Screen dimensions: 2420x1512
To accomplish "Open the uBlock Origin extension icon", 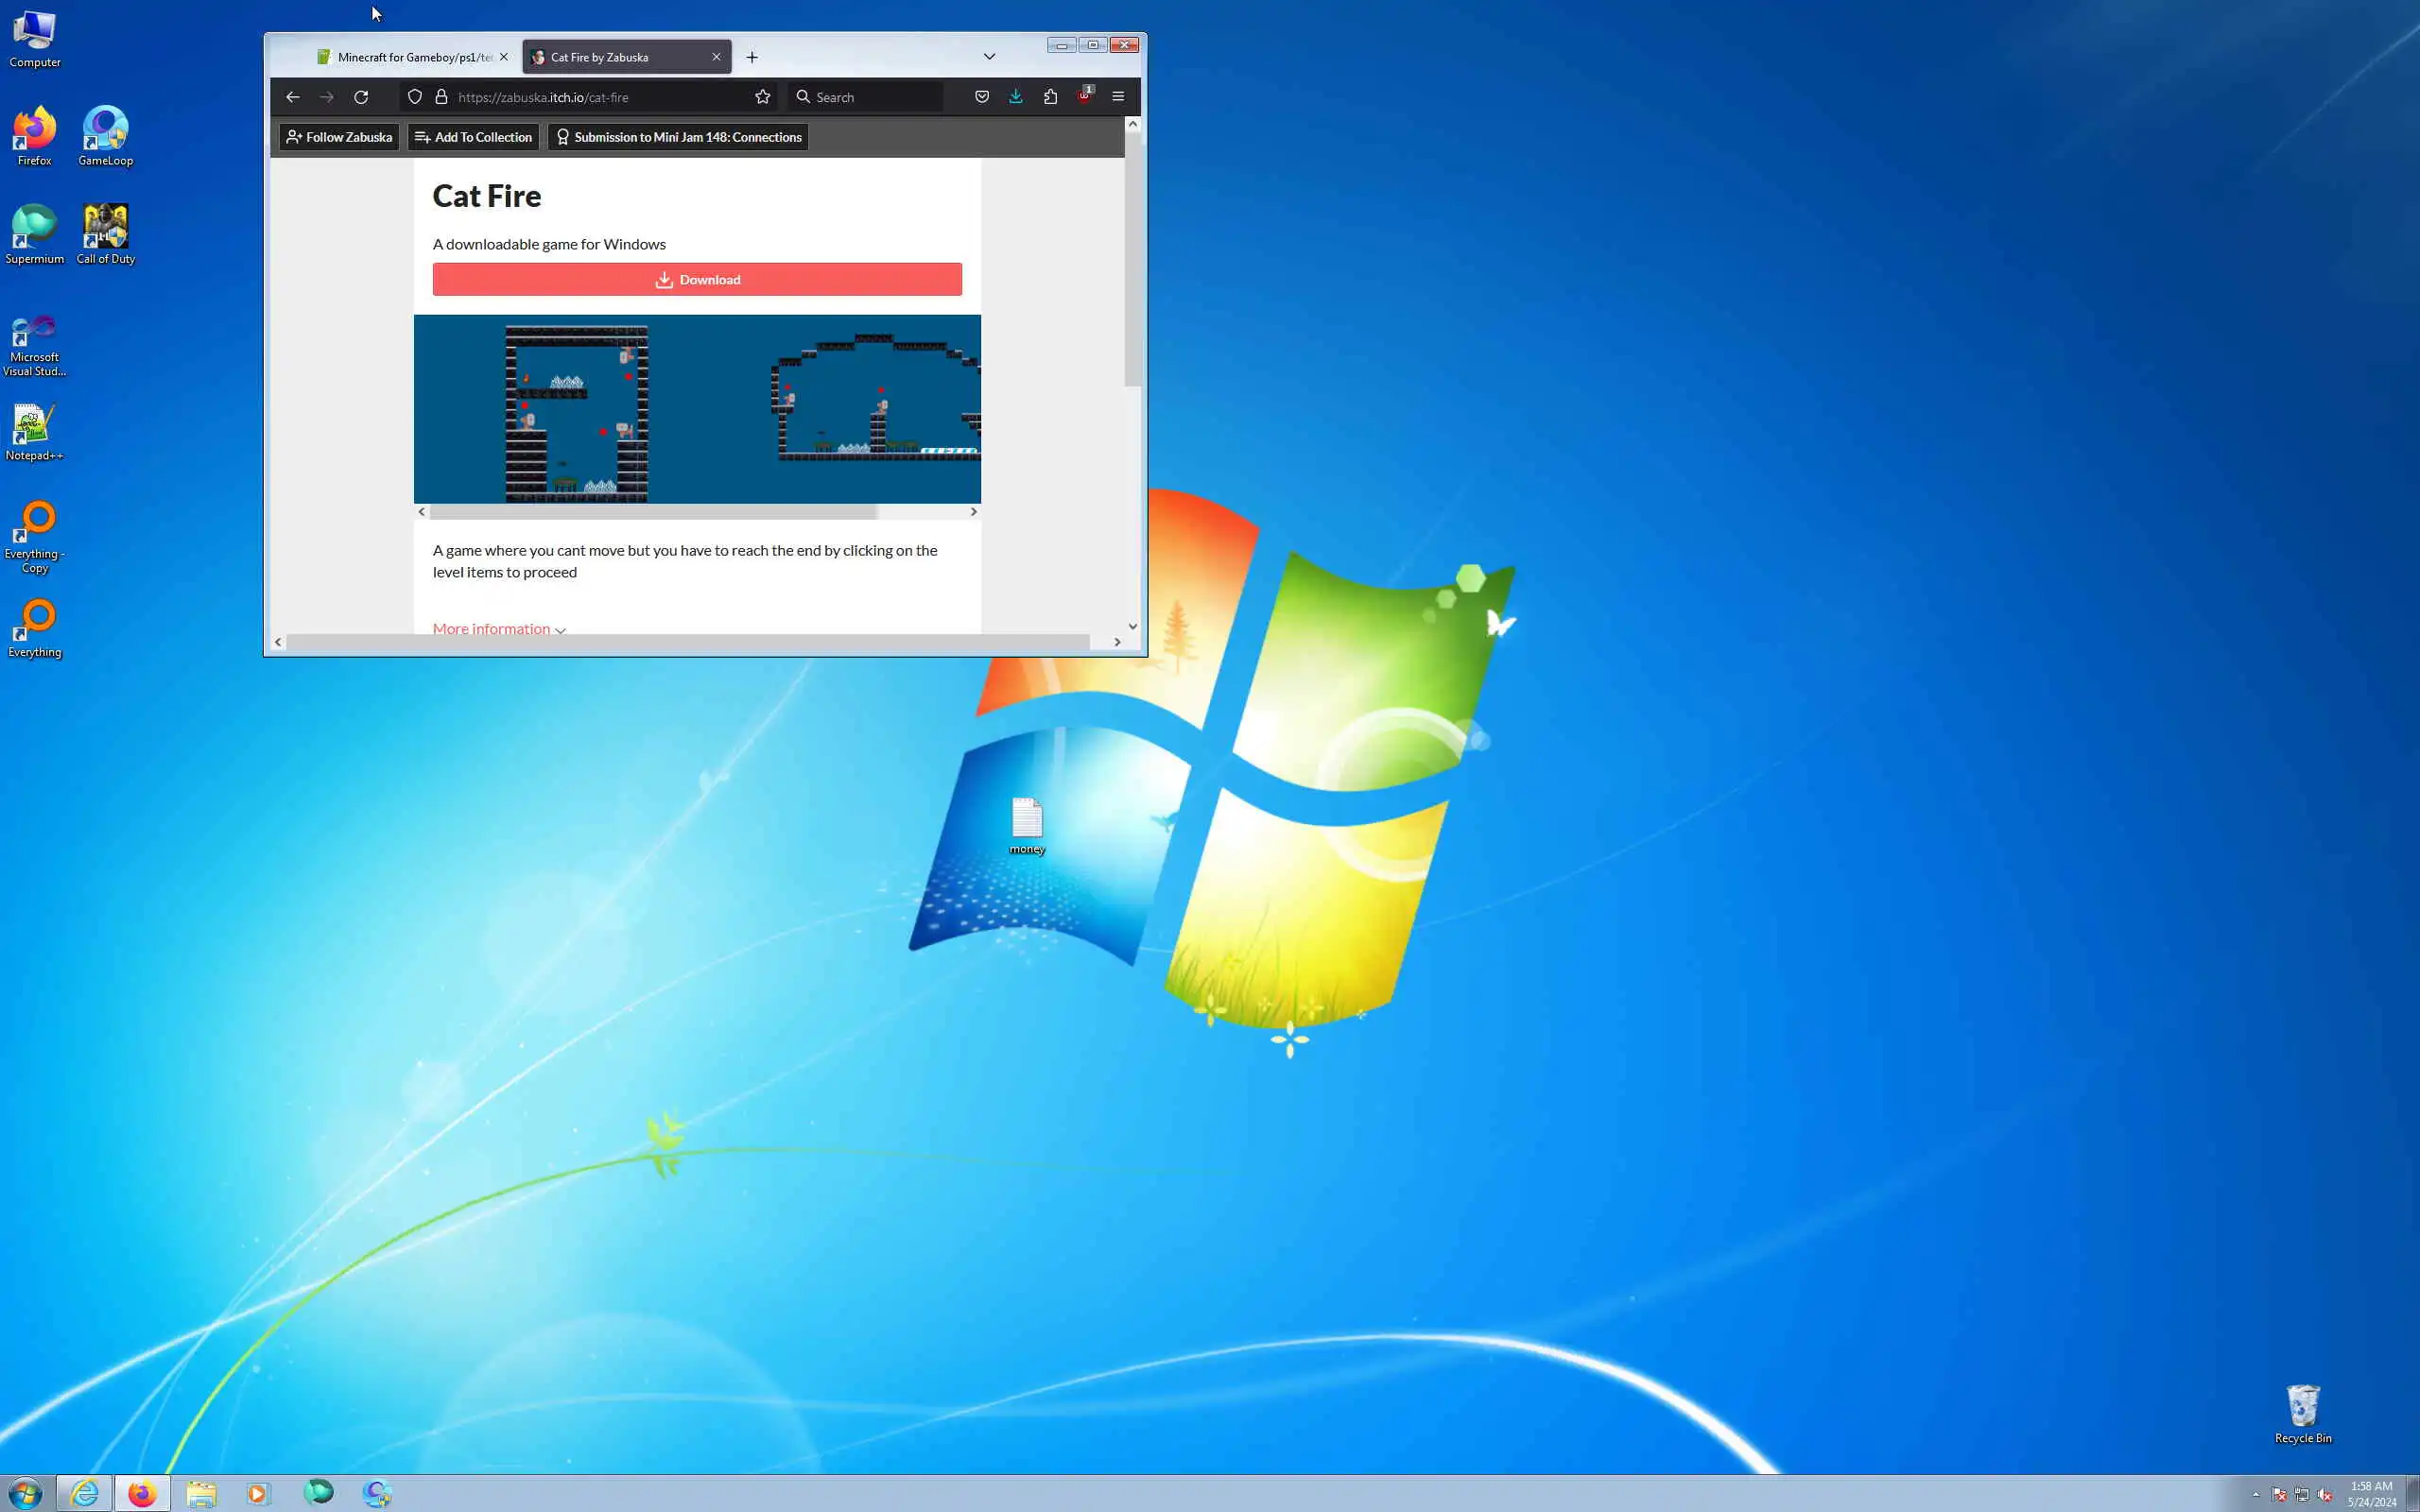I will [1084, 97].
